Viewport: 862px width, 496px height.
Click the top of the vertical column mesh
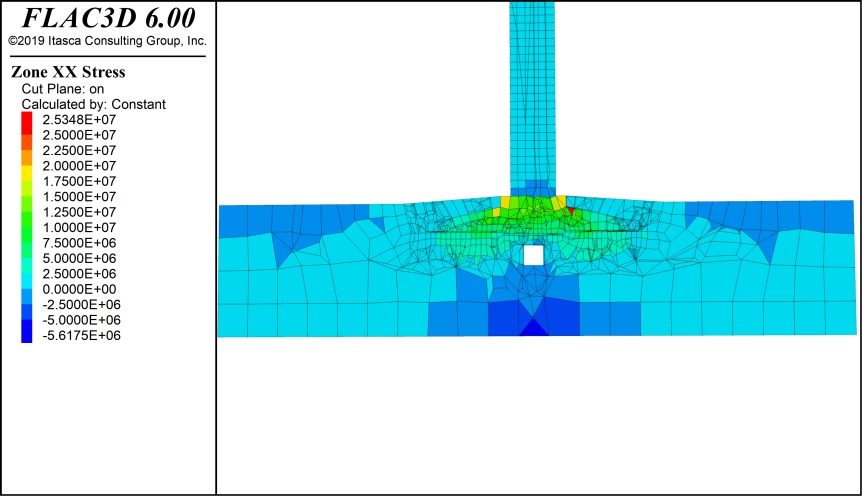(x=532, y=10)
